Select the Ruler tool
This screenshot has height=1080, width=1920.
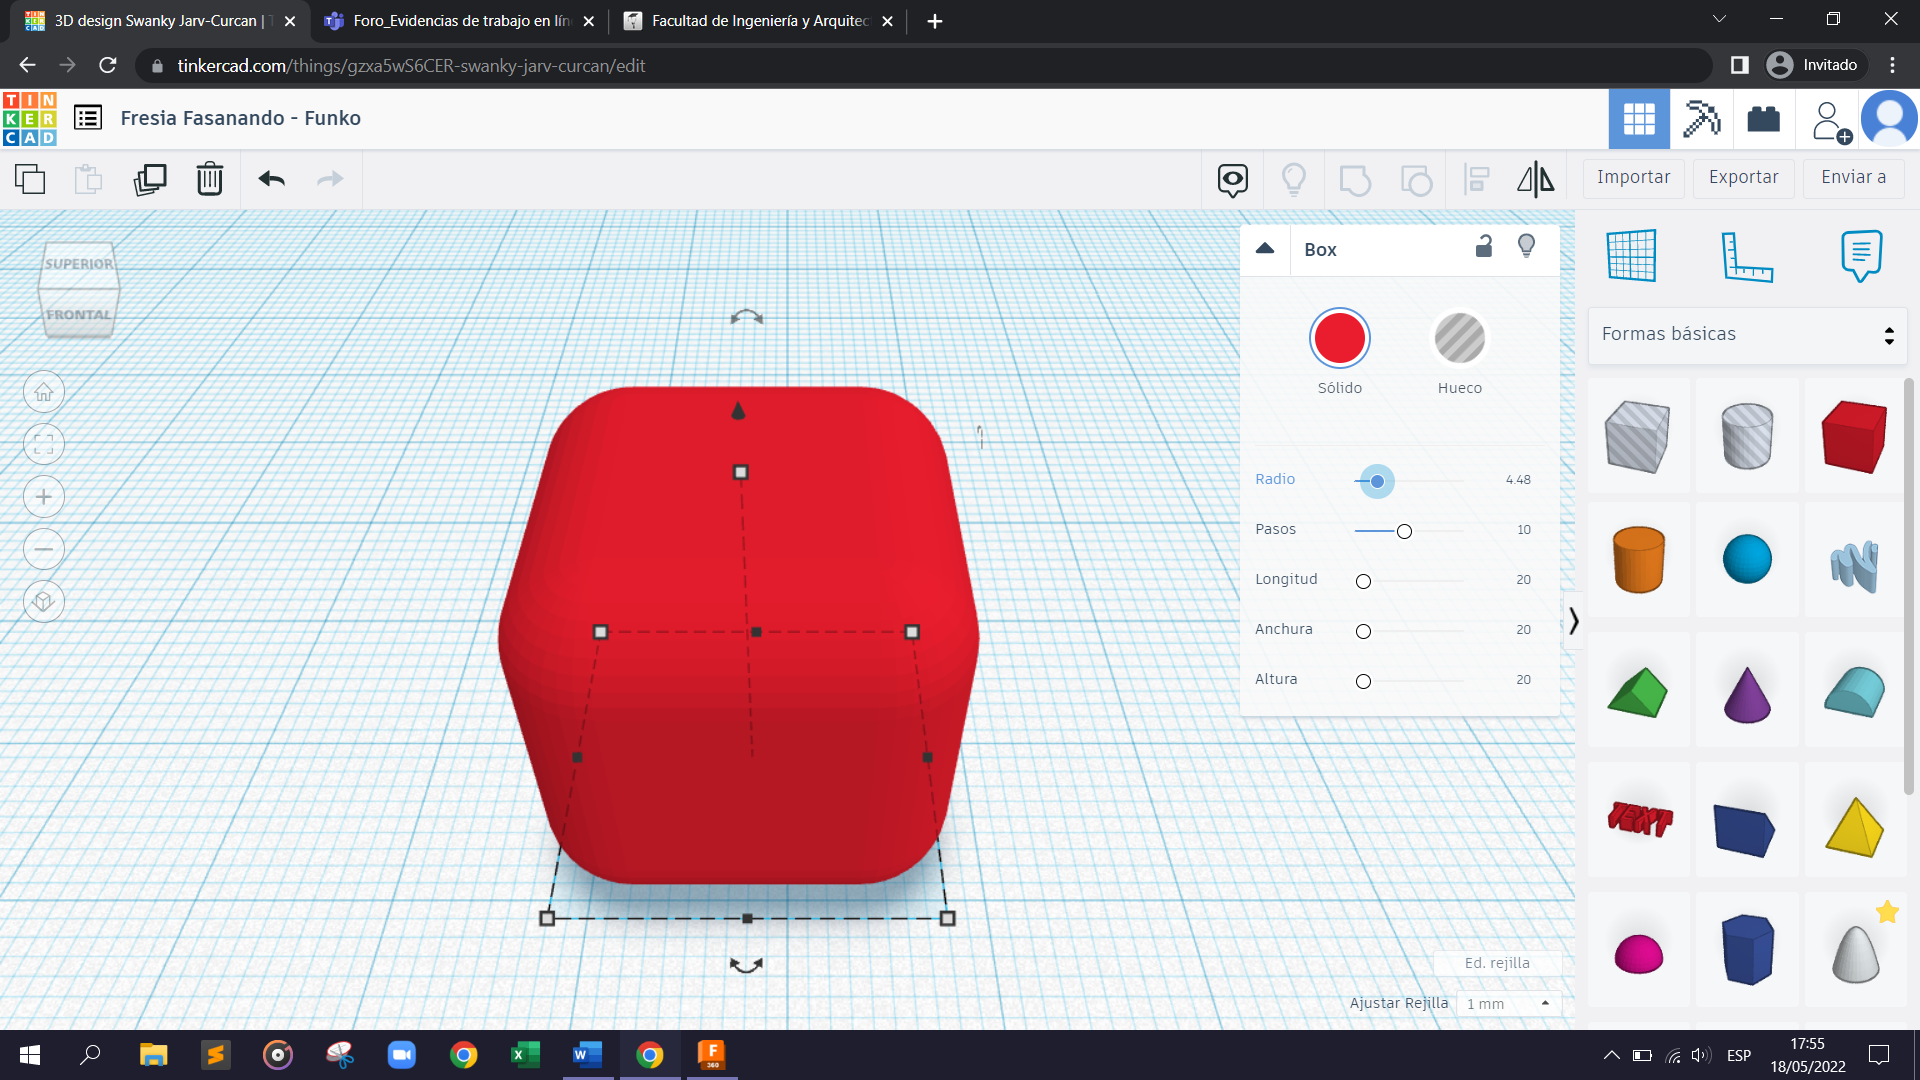[1746, 256]
